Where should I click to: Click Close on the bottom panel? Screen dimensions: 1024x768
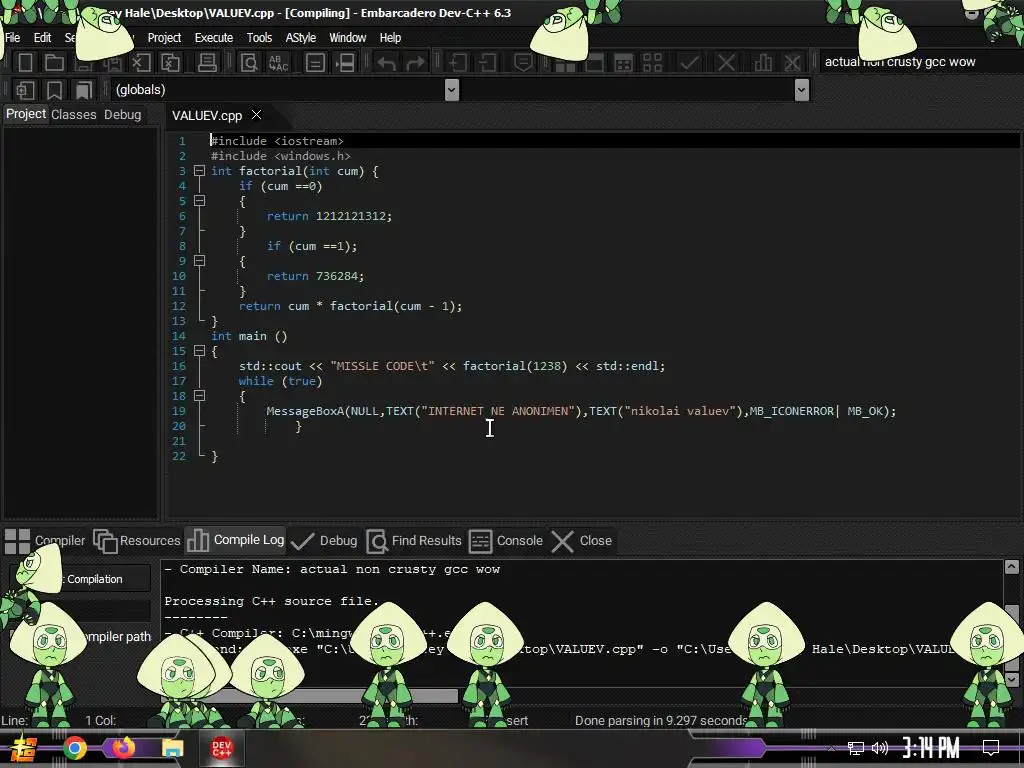pyautogui.click(x=582, y=541)
